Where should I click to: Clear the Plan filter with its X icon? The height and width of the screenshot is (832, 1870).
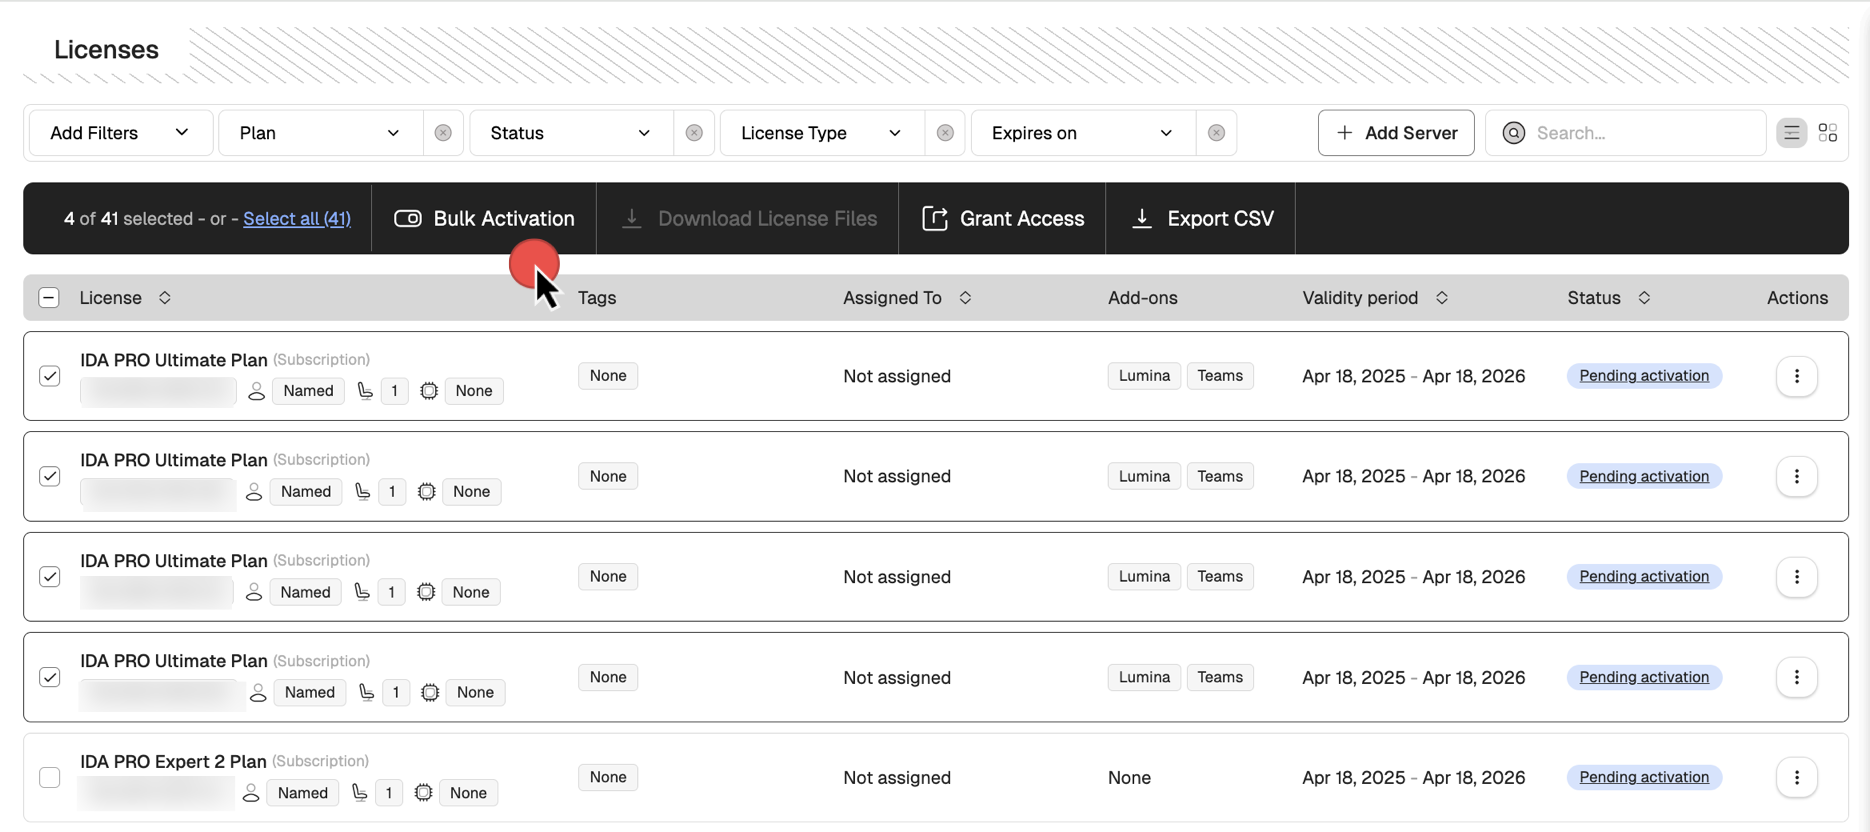pyautogui.click(x=443, y=133)
